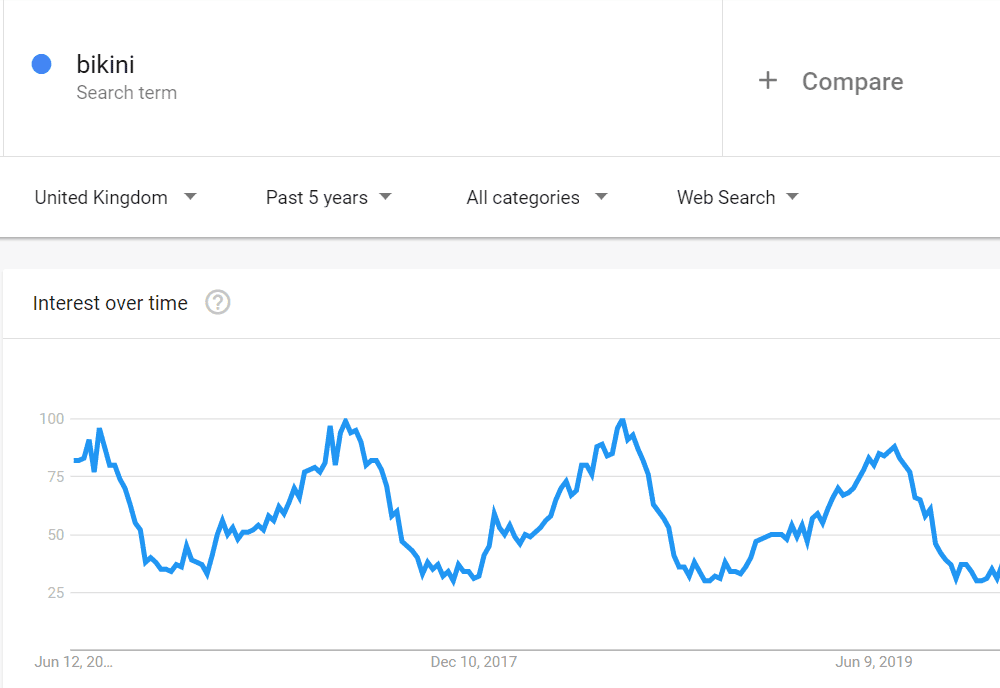Click the All categories dropdown arrow
This screenshot has width=1000, height=688.
point(601,196)
